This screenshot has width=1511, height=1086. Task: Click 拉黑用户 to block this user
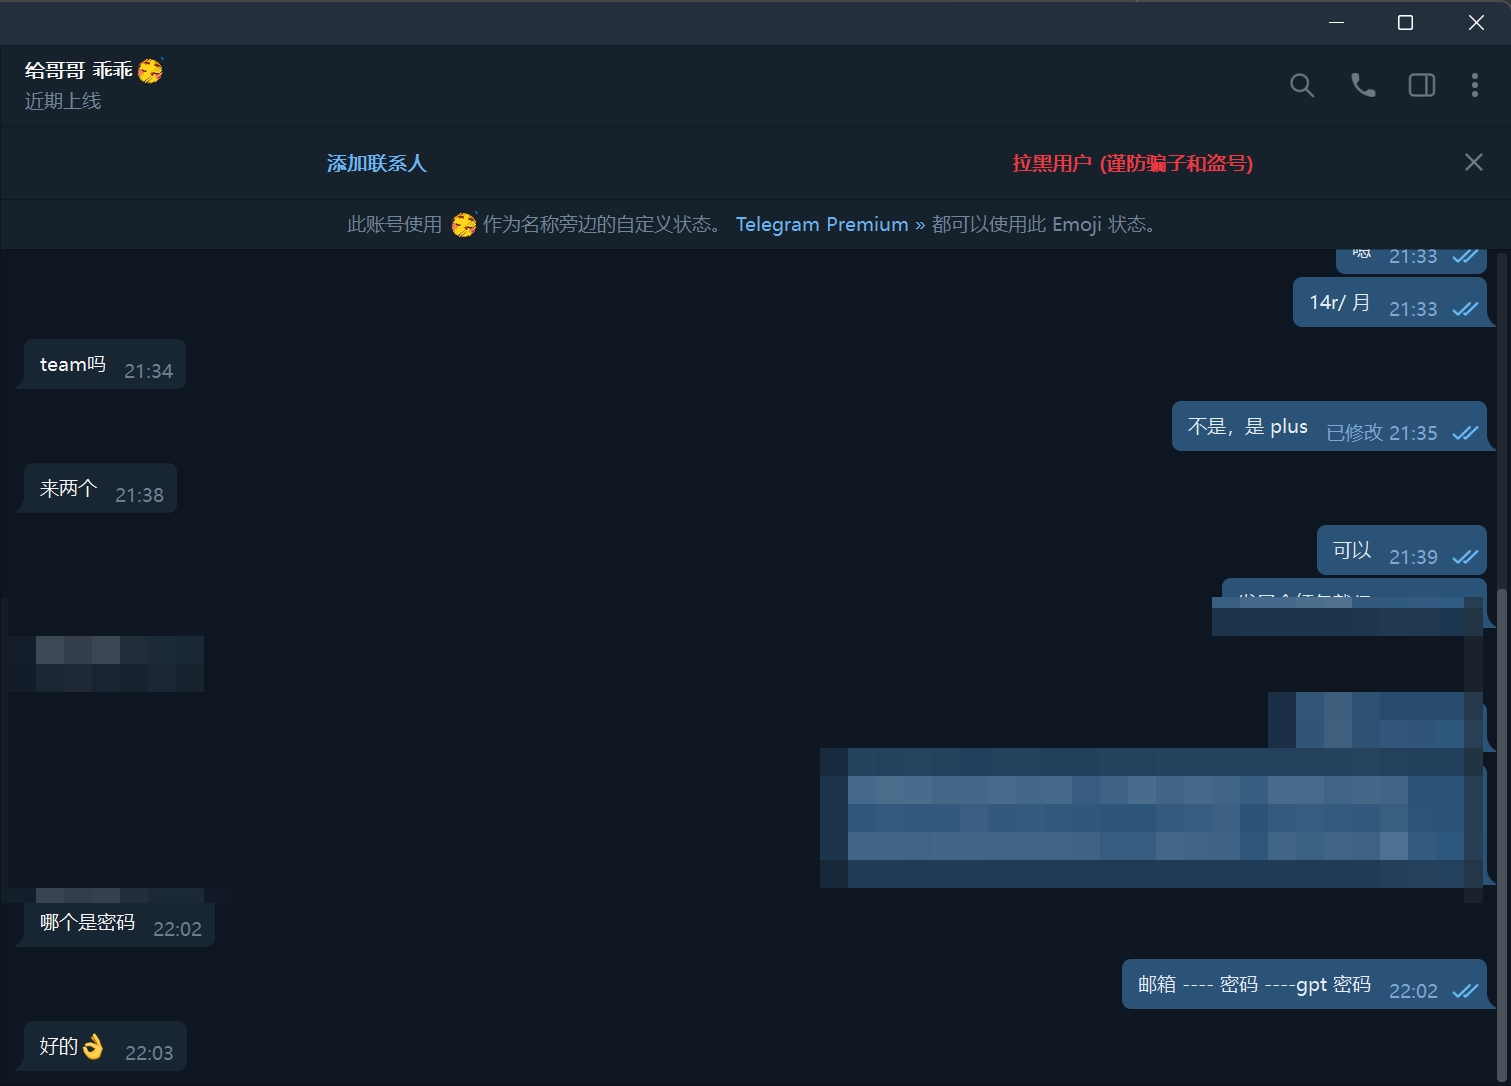[1132, 163]
